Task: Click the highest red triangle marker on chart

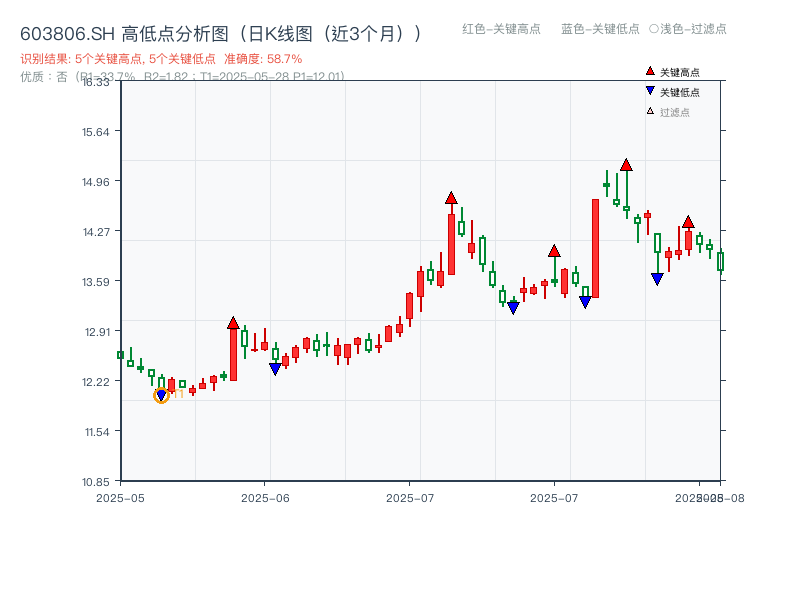Action: pos(628,166)
